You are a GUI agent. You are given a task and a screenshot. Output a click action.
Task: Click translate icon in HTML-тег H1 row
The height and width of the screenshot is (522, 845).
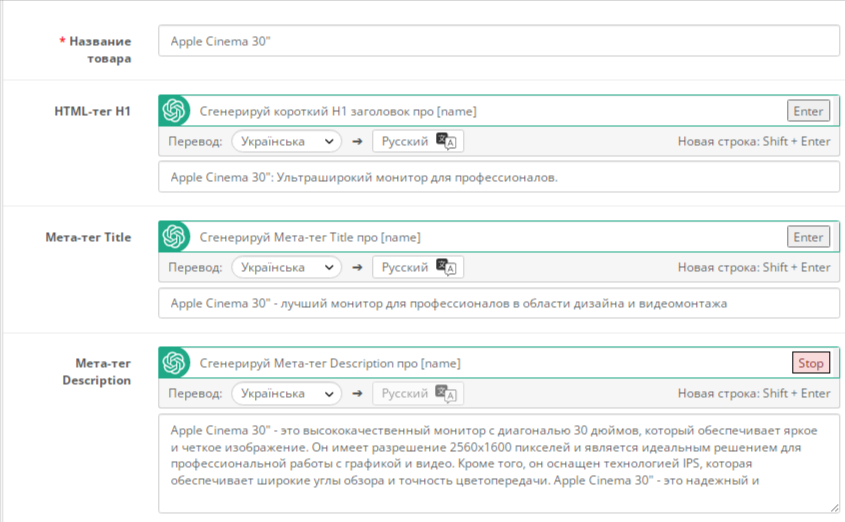[x=446, y=142]
